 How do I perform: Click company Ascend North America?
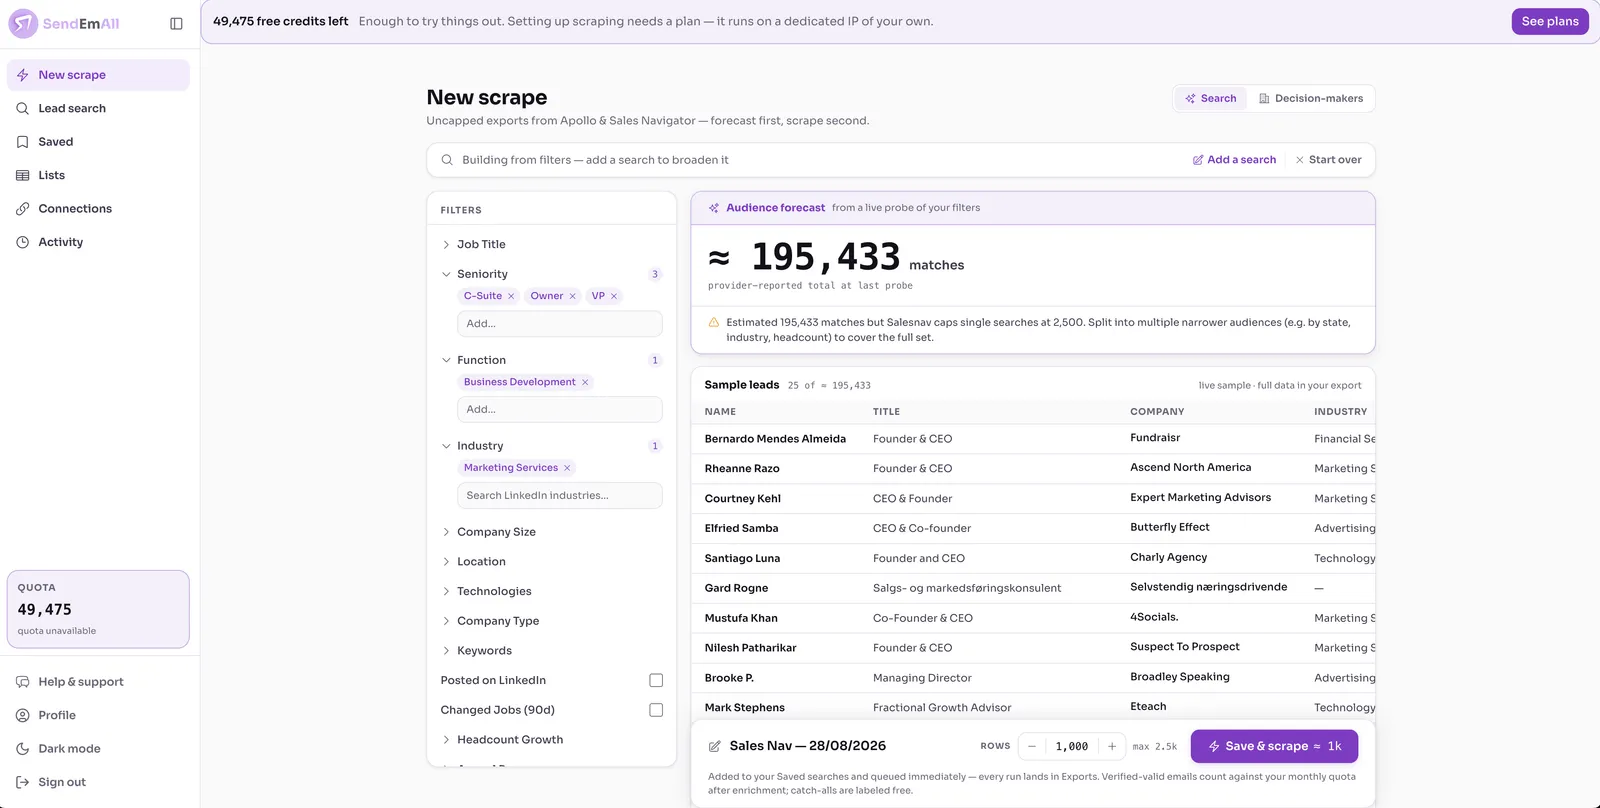tap(1191, 467)
